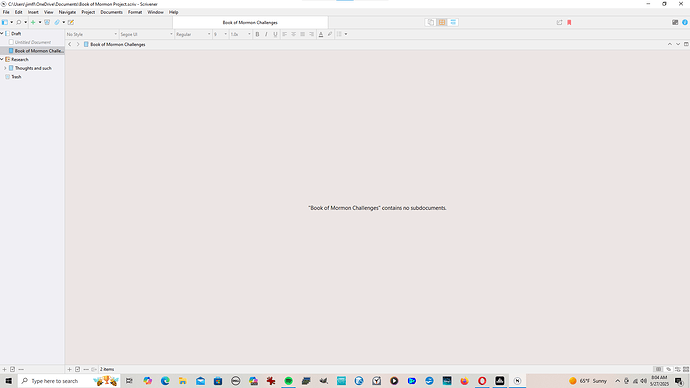This screenshot has width=690, height=388.
Task: Toggle the blue Inspector info icon
Action: (x=685, y=22)
